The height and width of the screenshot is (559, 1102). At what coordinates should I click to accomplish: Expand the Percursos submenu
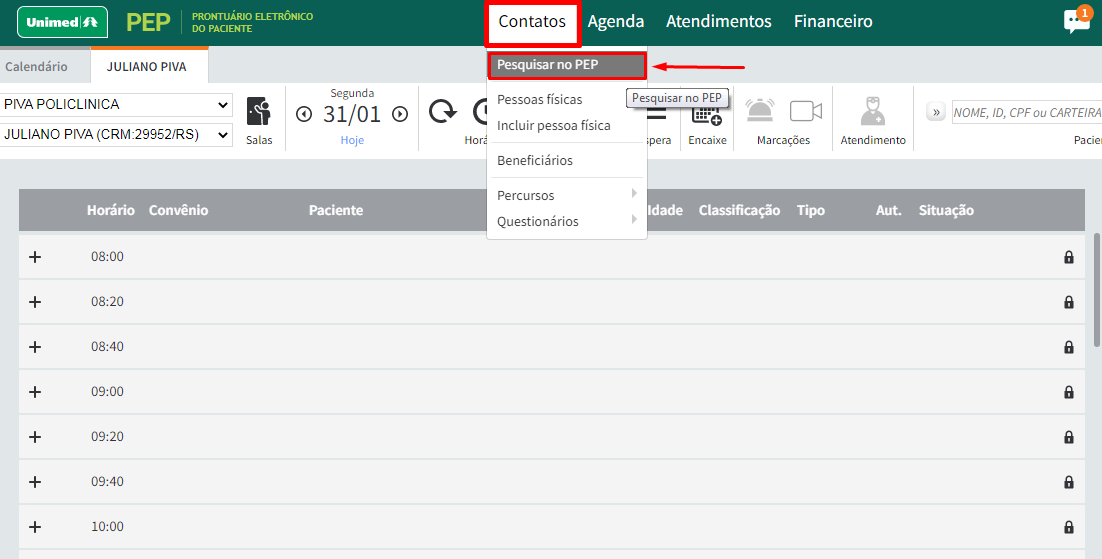[x=566, y=195]
